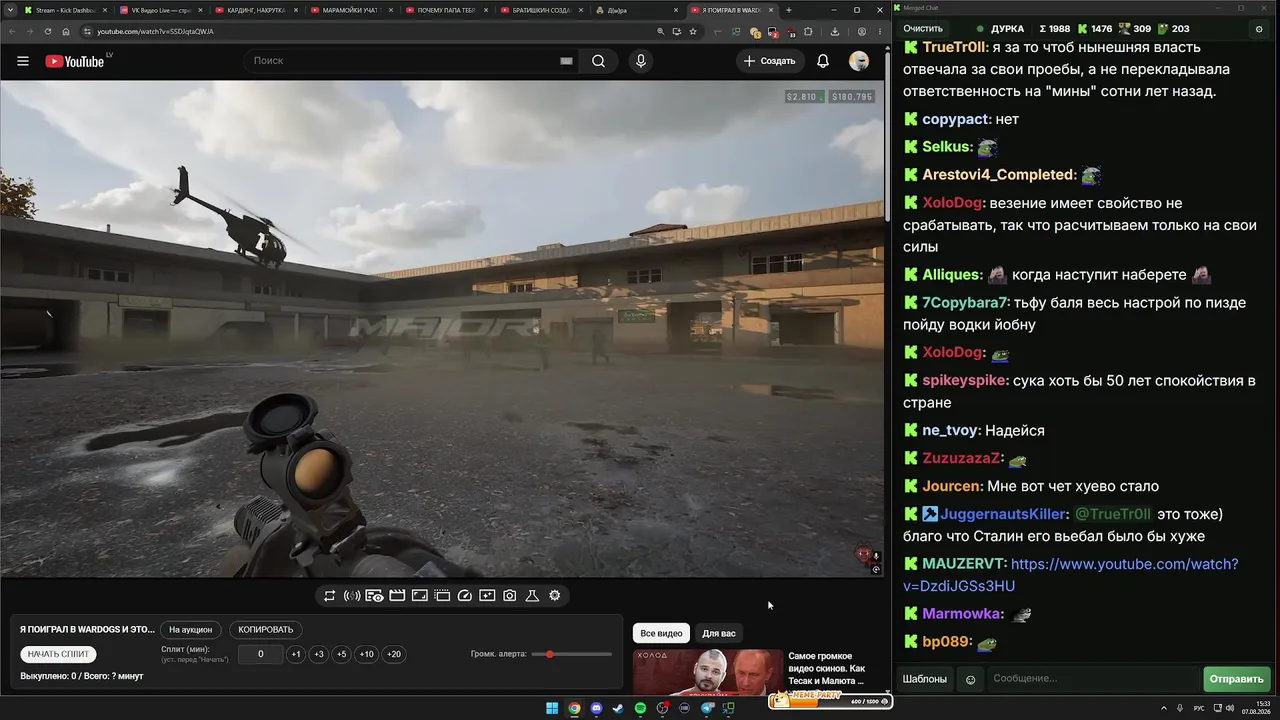
Task: Click Очистить in Merged Chat
Action: pos(923,29)
